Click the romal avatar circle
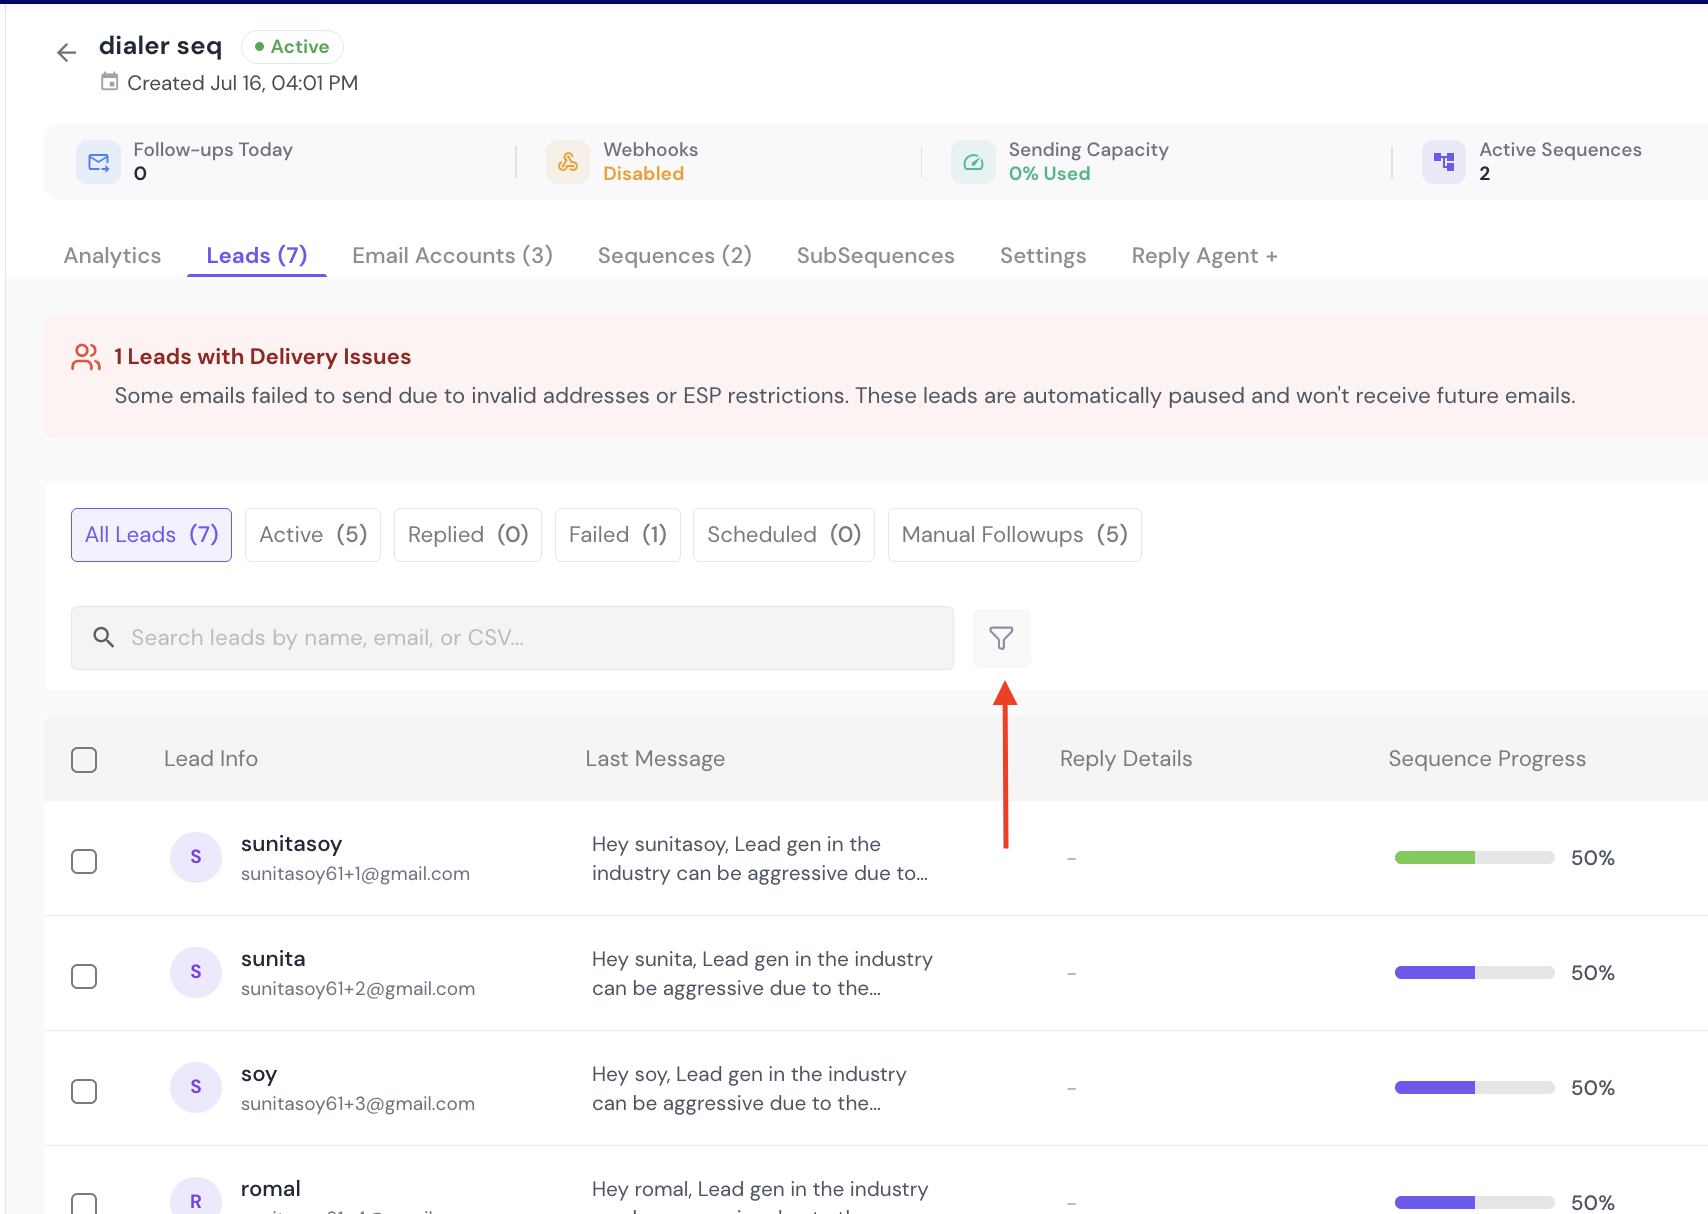1708x1214 pixels. coord(196,1196)
